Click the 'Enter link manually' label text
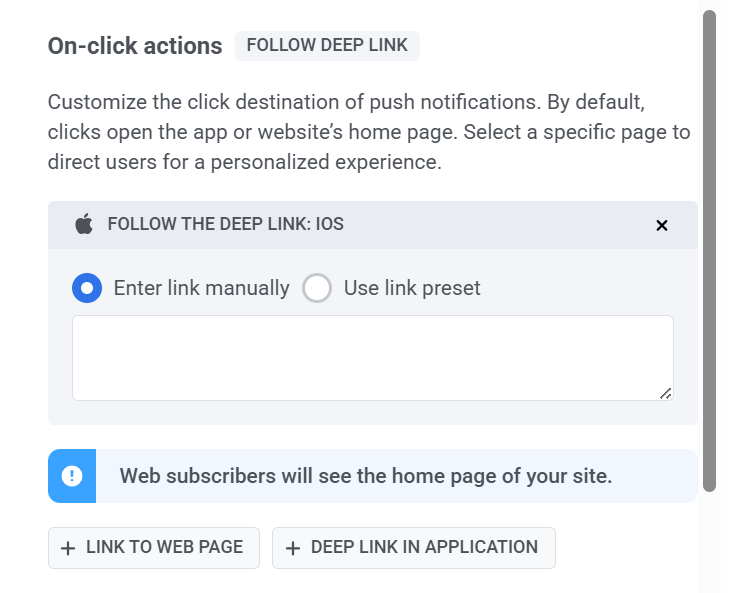Viewport: 741px width, 593px height. coord(201,288)
